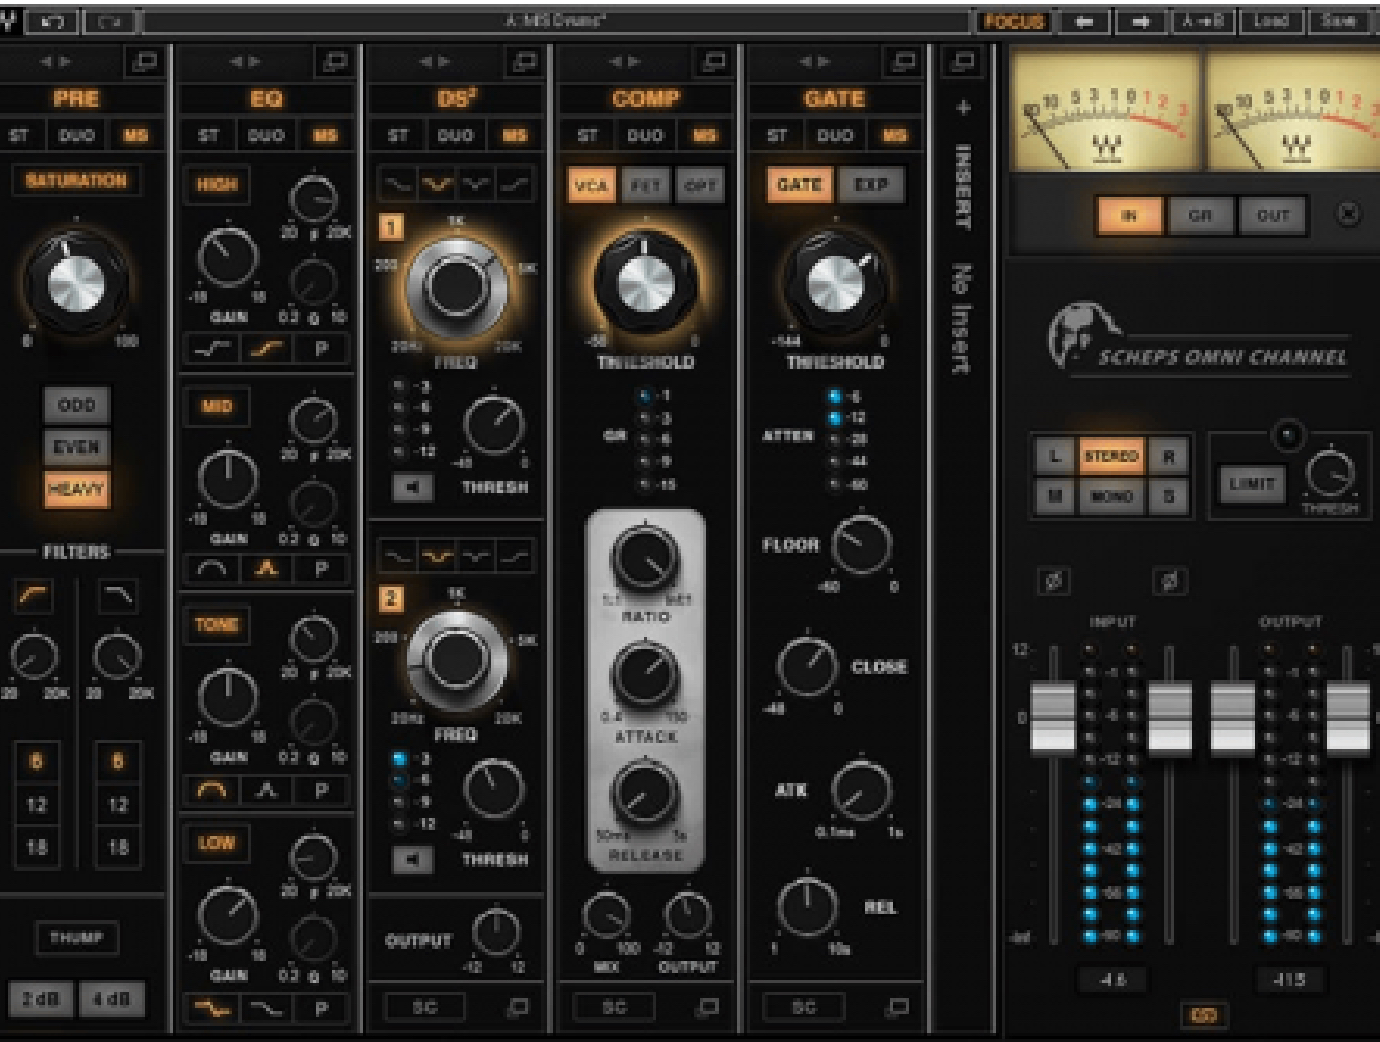Click the compressor THRESHOLD knob
This screenshot has height=1042, width=1380.
pos(645,283)
